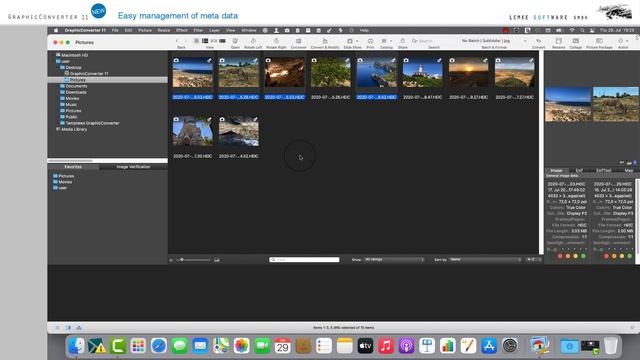
Task: Set green color label for first image
Action: pyautogui.click(x=583, y=256)
